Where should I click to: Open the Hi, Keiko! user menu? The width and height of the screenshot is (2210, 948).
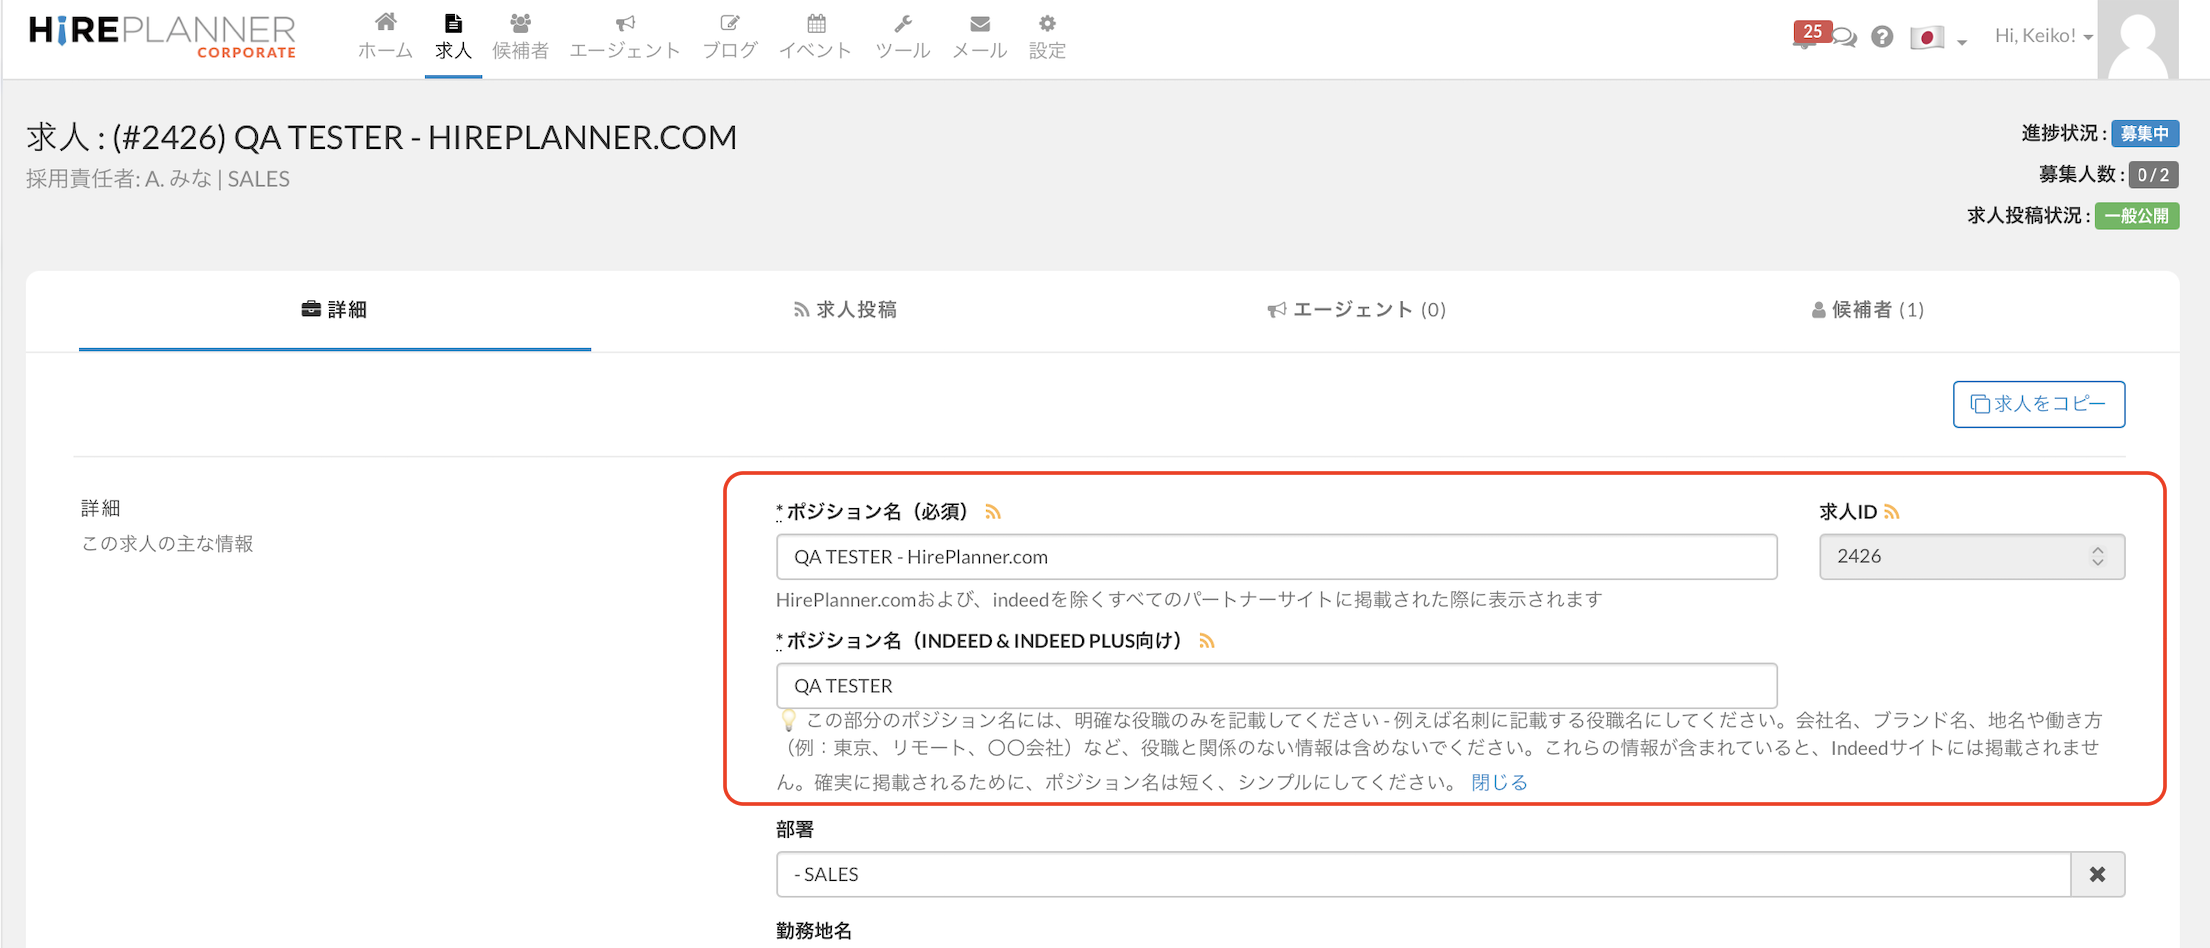click(2043, 36)
